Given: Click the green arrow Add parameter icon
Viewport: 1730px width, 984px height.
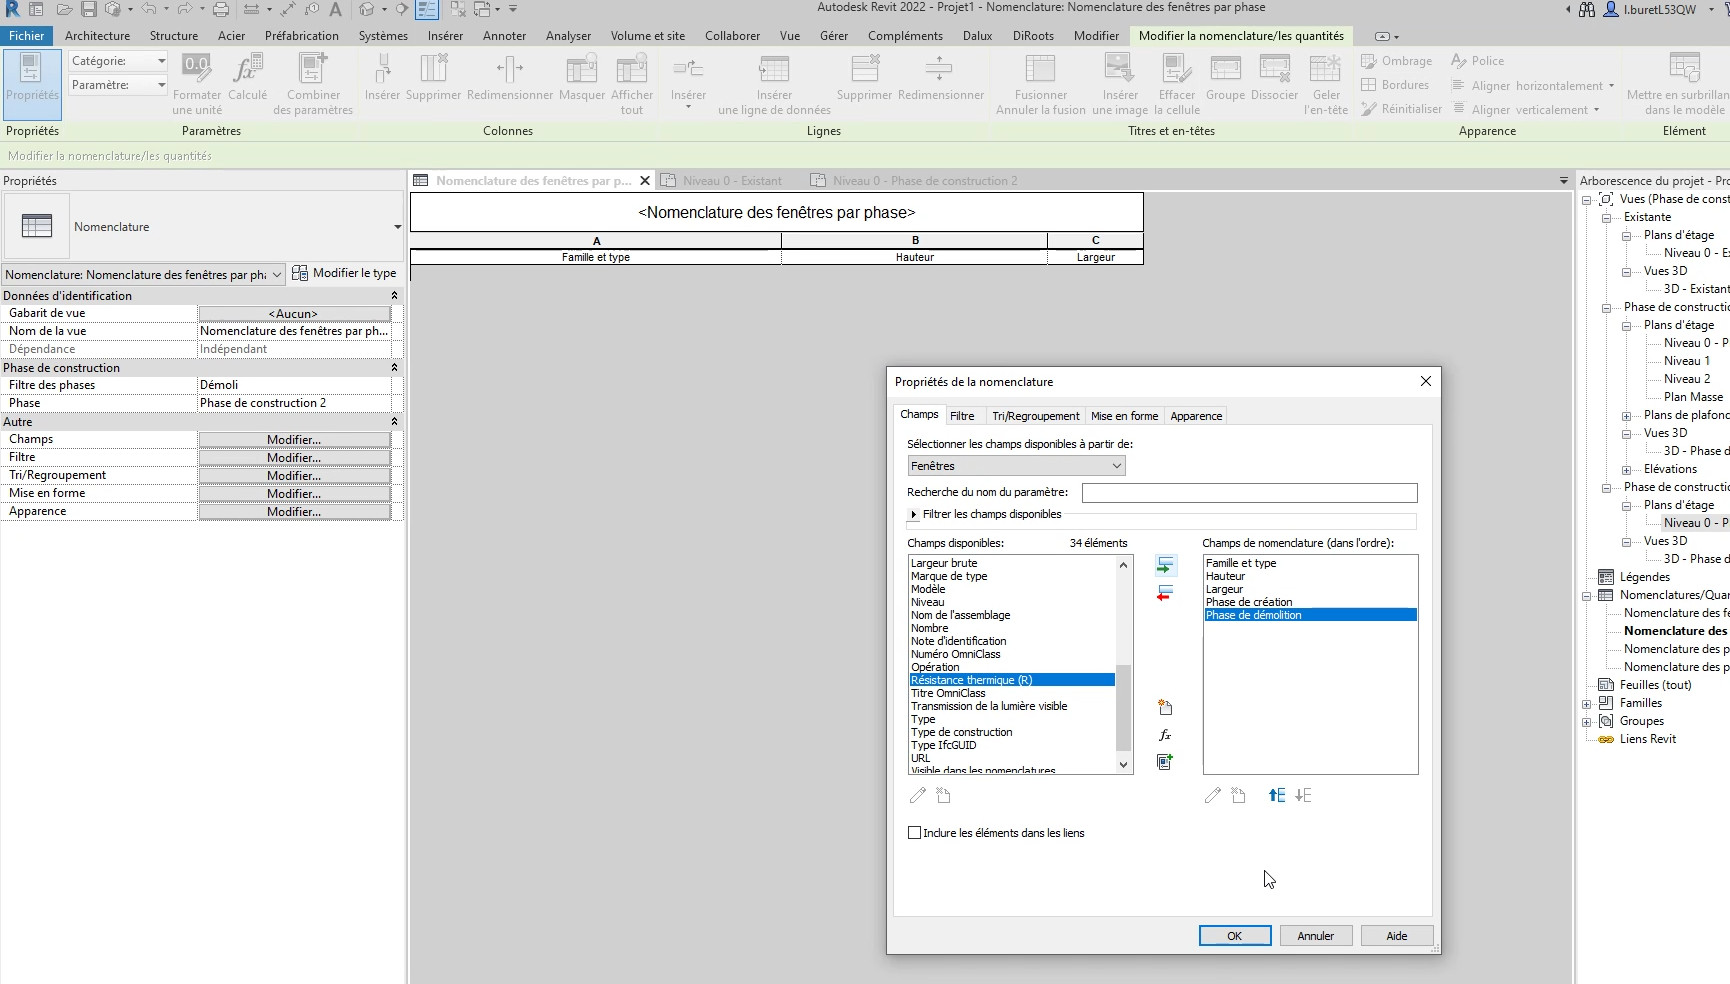Looking at the screenshot, I should [x=1165, y=566].
